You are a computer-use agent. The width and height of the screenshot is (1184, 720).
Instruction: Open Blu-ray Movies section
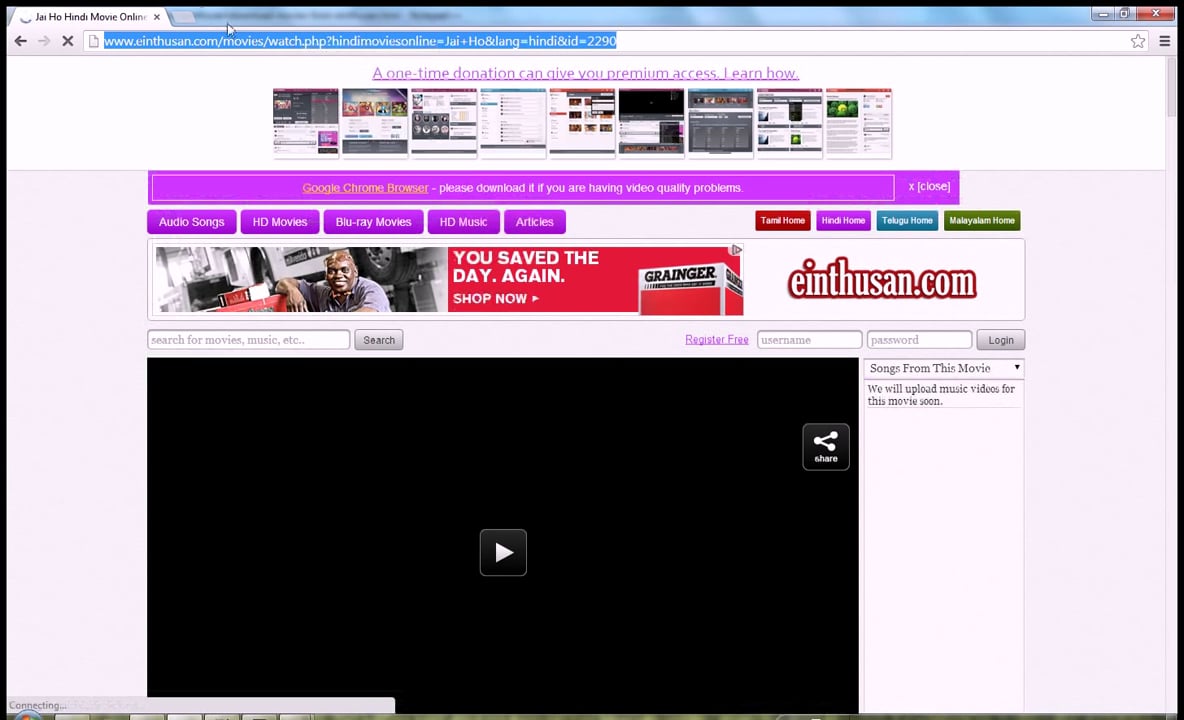tap(373, 222)
